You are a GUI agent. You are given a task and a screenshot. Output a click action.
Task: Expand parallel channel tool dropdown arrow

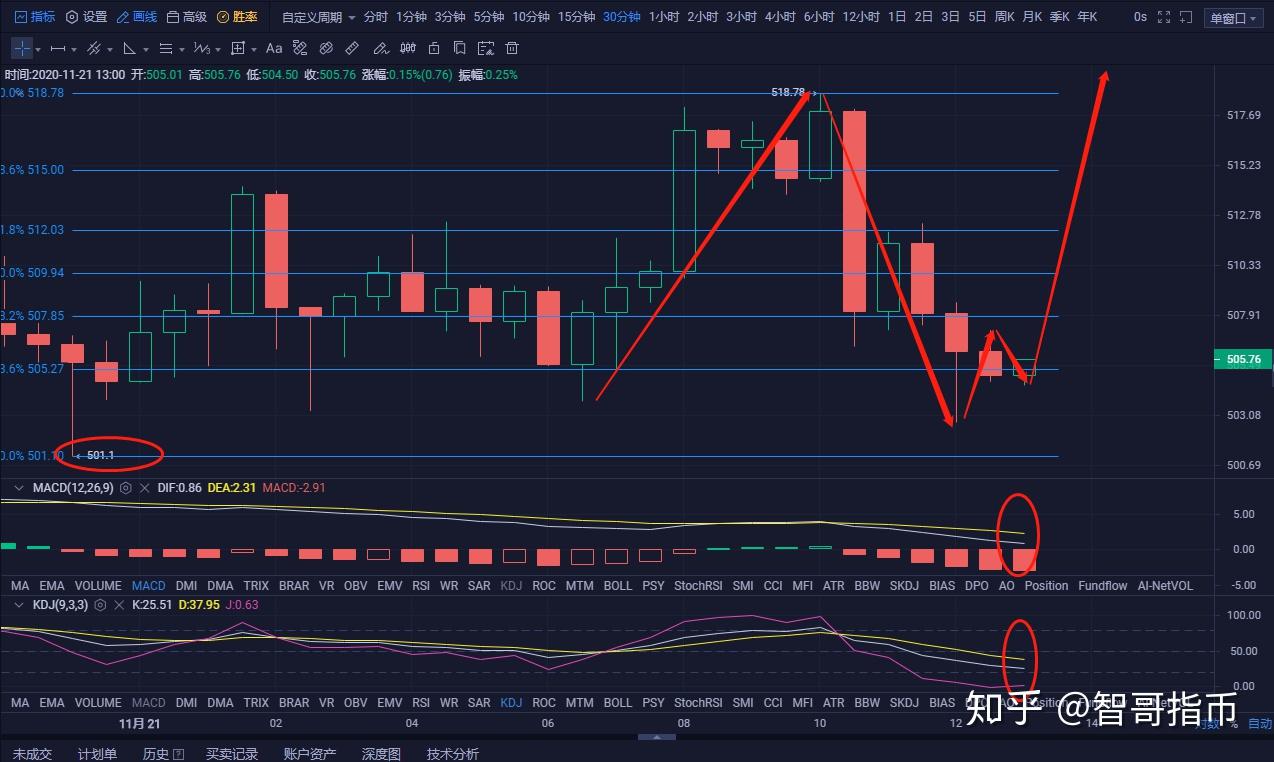pos(111,49)
